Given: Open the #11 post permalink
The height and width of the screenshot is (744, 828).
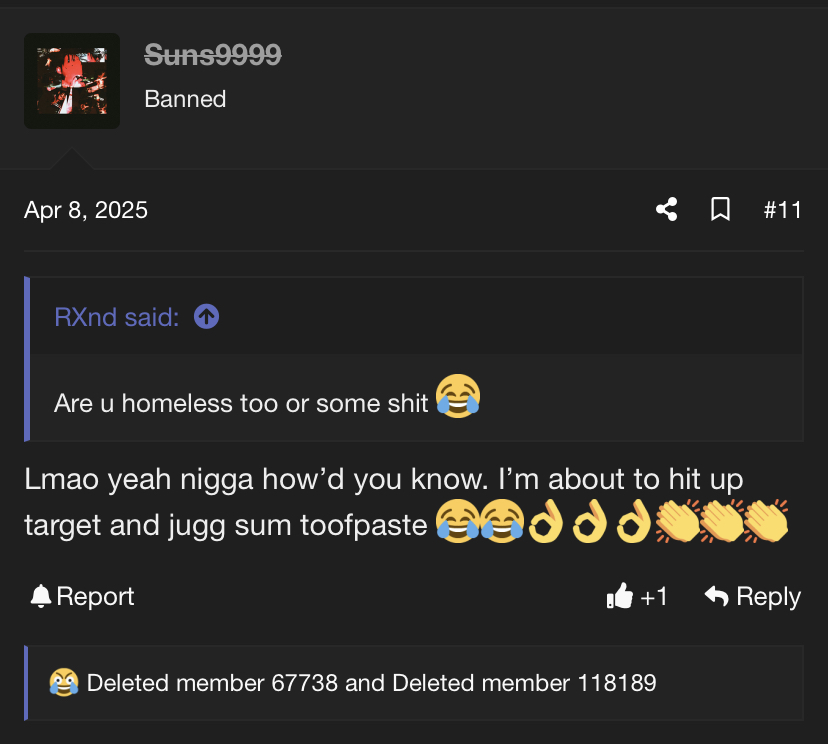Looking at the screenshot, I should [783, 210].
